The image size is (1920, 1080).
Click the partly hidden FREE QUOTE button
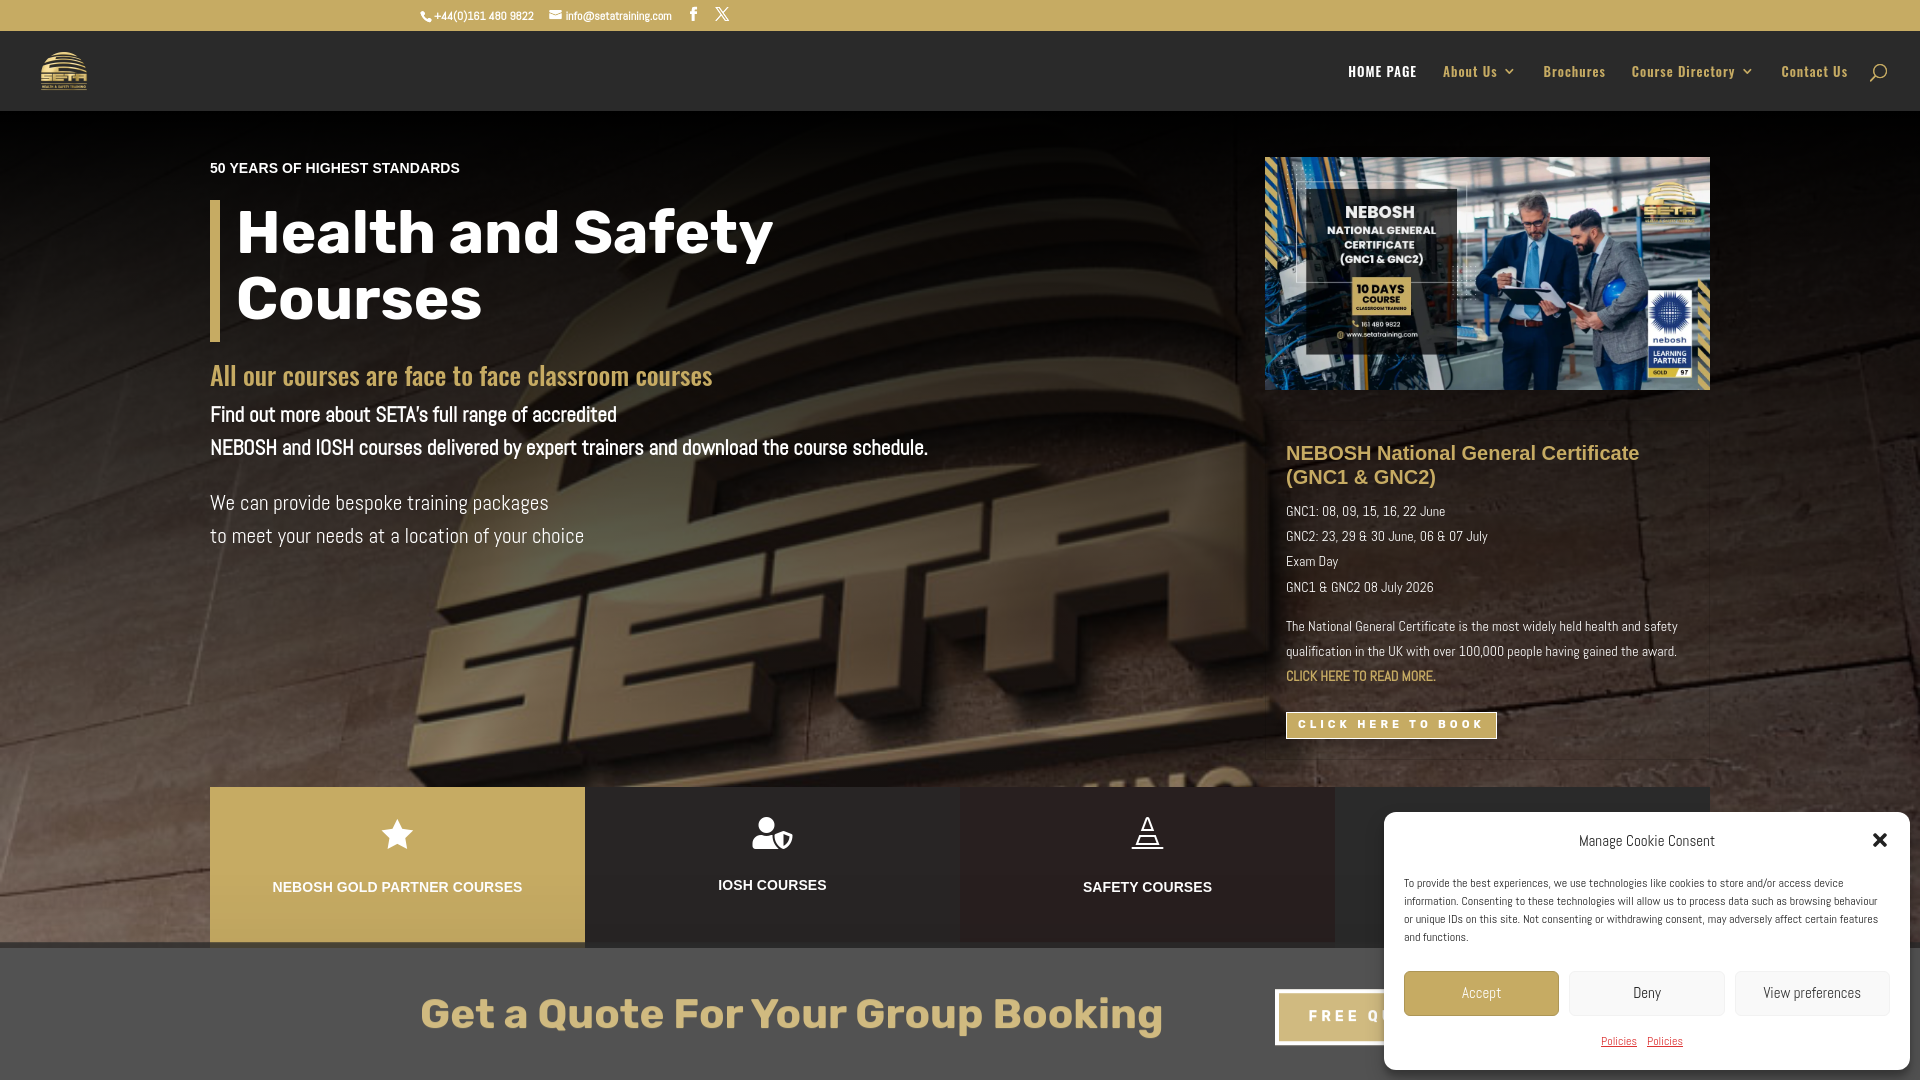pyautogui.click(x=1331, y=1017)
